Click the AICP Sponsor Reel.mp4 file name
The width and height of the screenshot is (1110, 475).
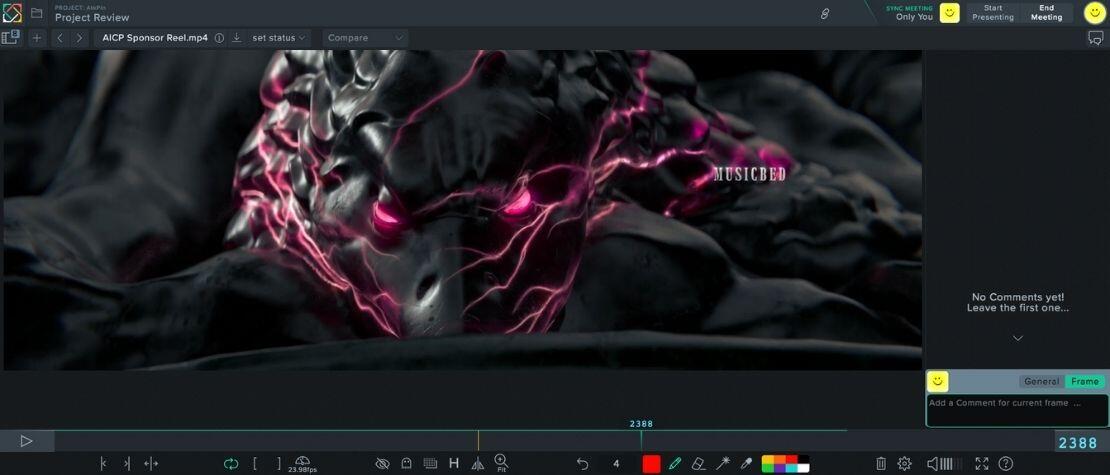(x=155, y=38)
